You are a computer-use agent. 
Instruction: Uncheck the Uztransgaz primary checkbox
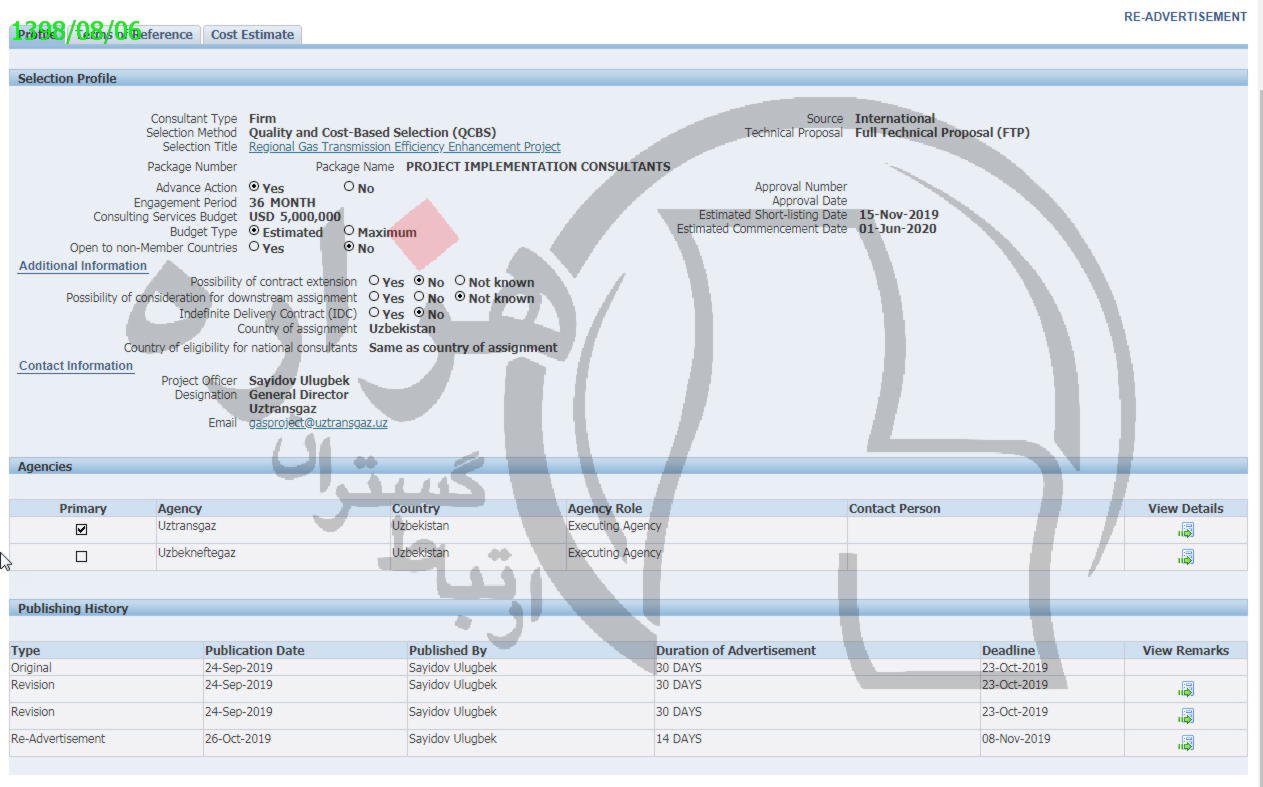(82, 530)
